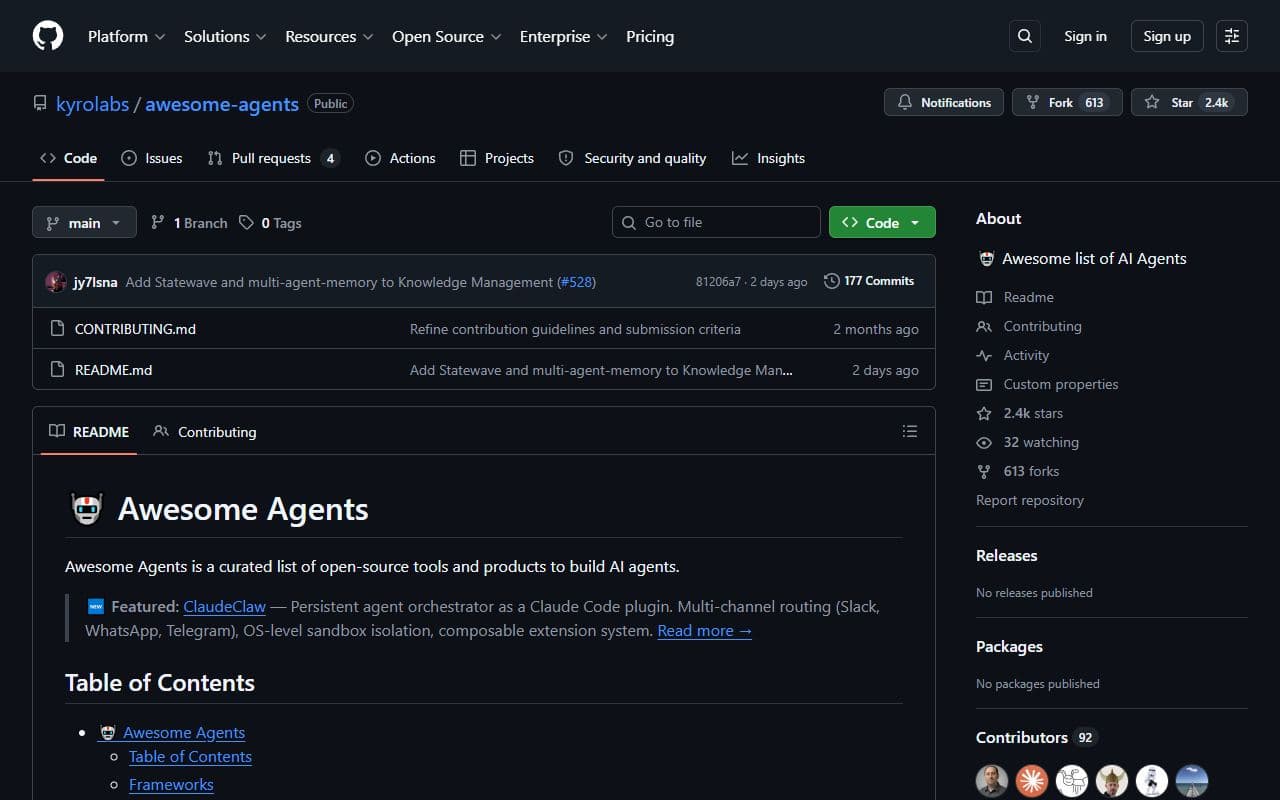
Task: Click the Read more → link
Action: [x=705, y=630]
